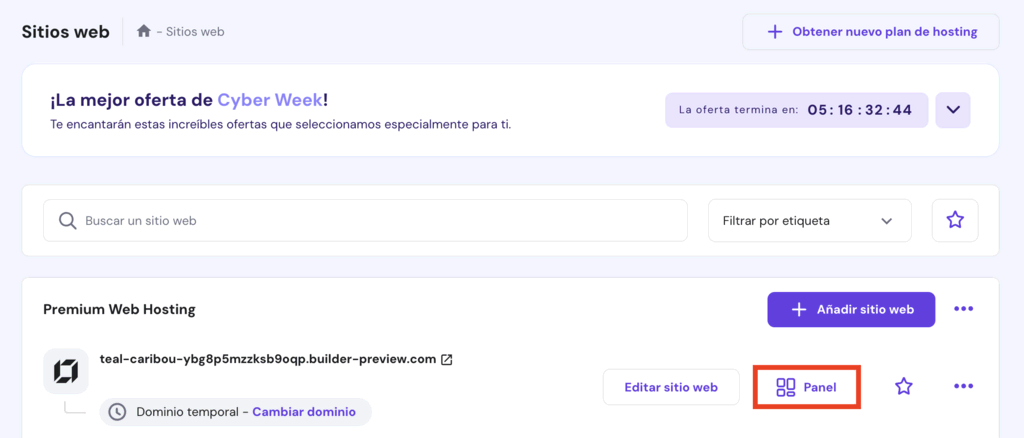Click the search magnifier icon
This screenshot has width=1024, height=438.
click(x=68, y=220)
